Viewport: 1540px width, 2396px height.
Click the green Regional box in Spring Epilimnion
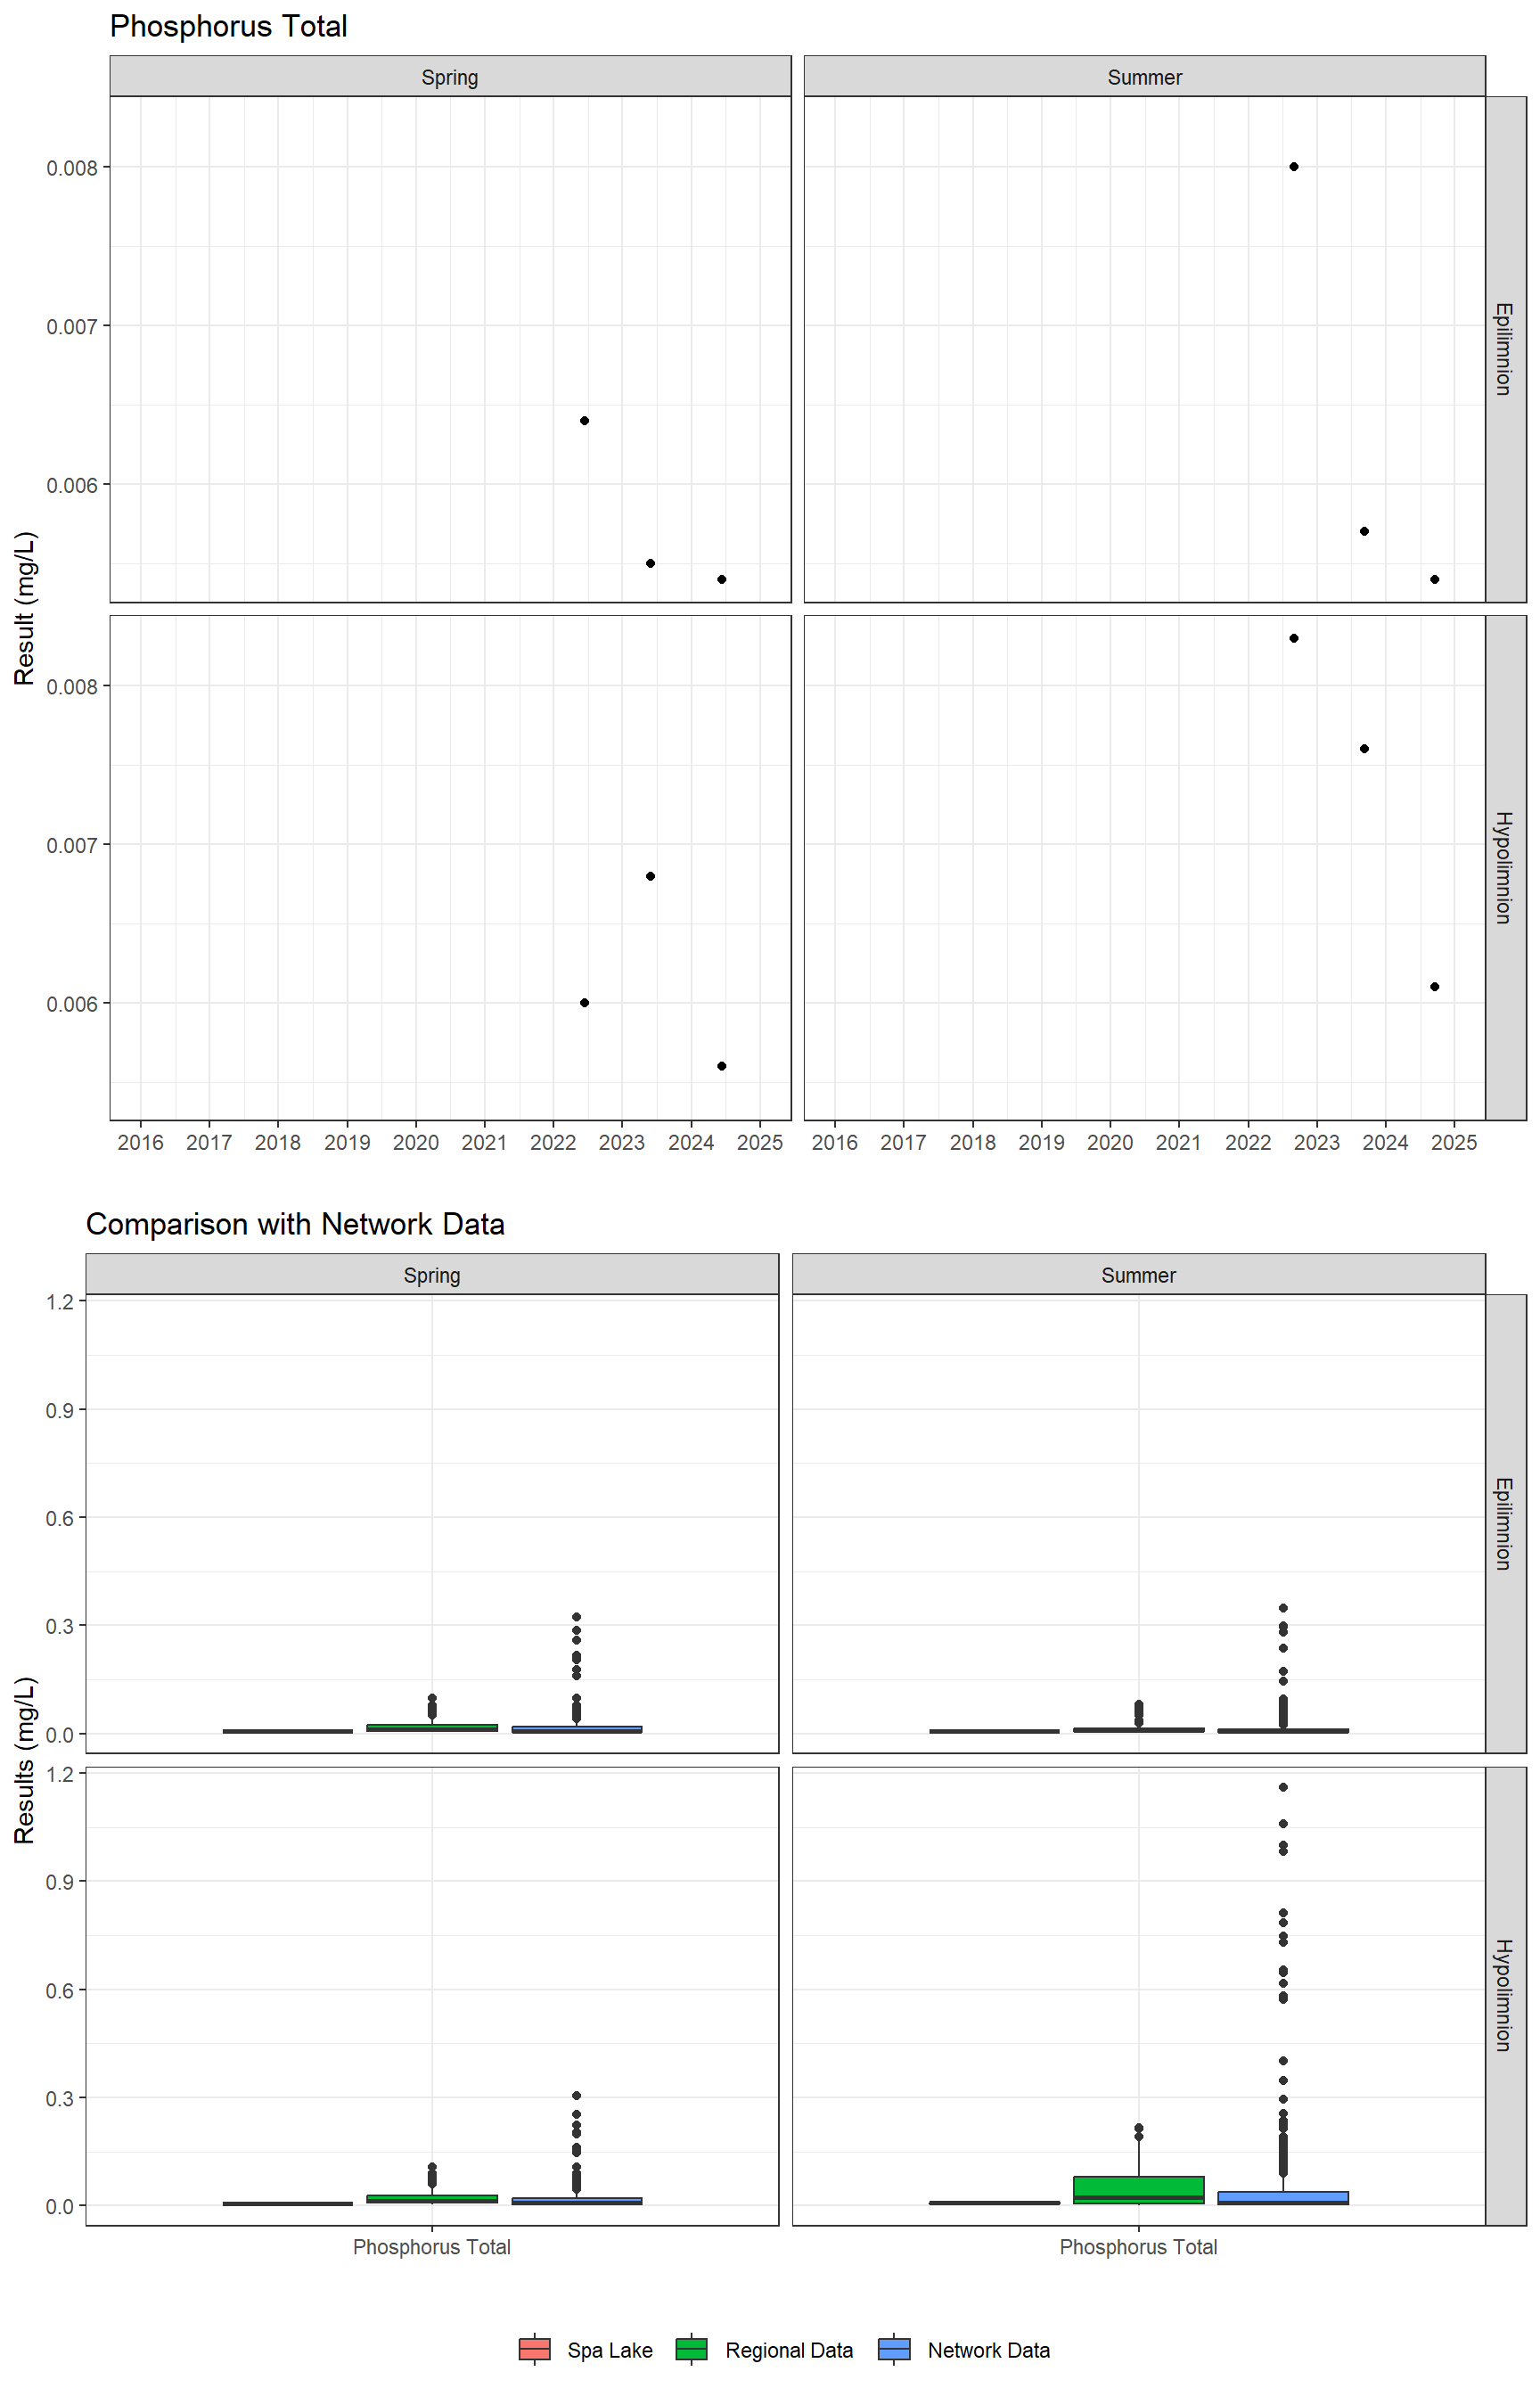[432, 1727]
